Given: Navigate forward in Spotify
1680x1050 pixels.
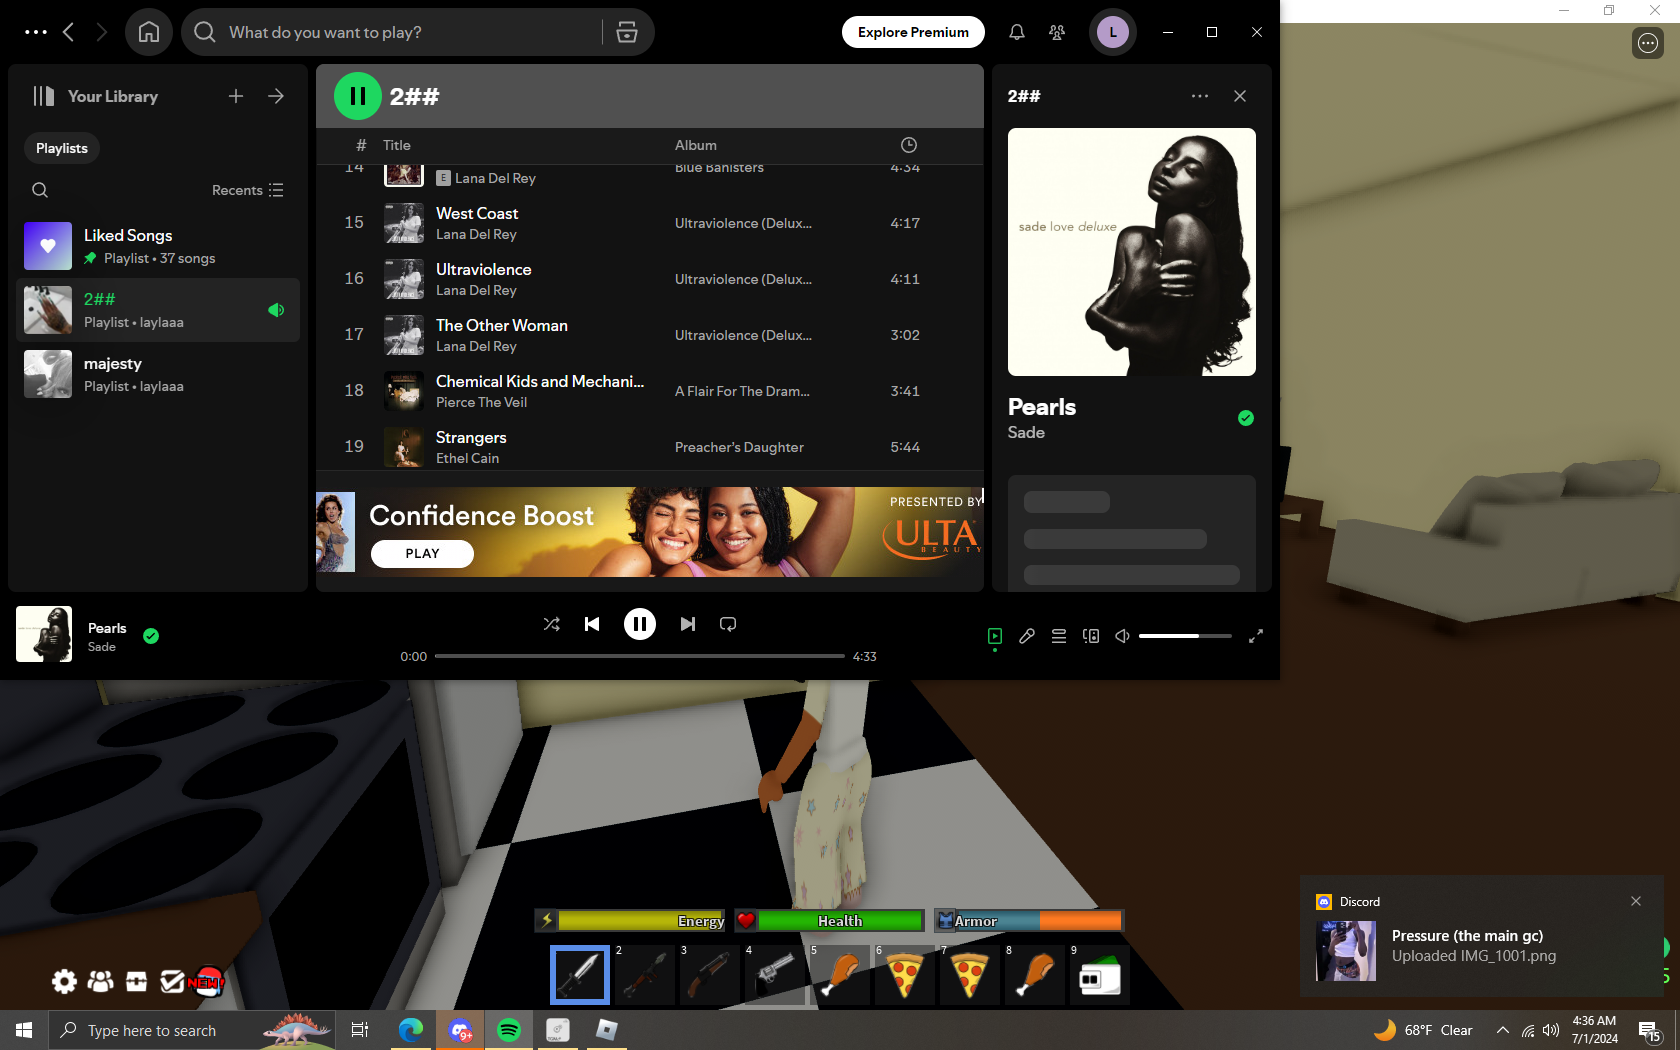Looking at the screenshot, I should pyautogui.click(x=101, y=32).
